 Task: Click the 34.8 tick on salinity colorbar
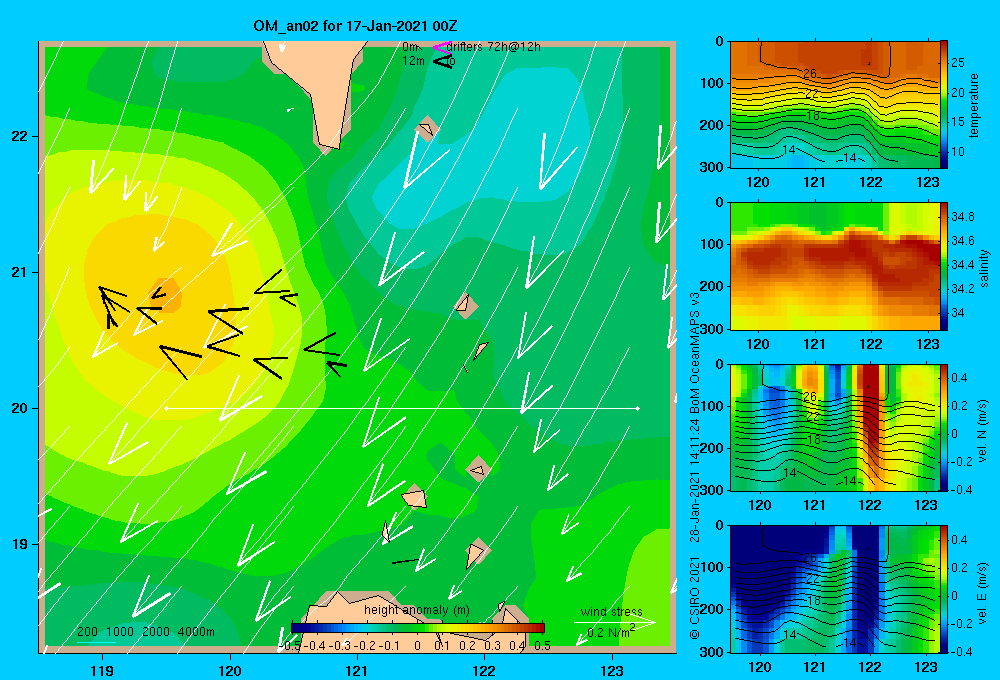click(x=962, y=217)
